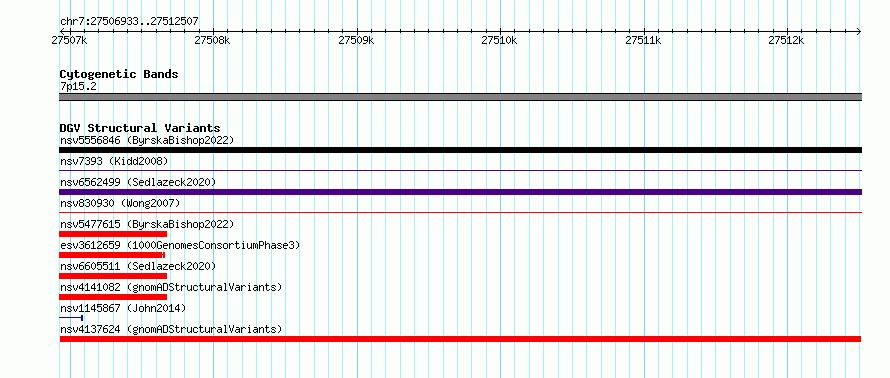This screenshot has height=378, width=890.
Task: Open variant label nsv830930 (Wong2007)
Action: (x=120, y=203)
